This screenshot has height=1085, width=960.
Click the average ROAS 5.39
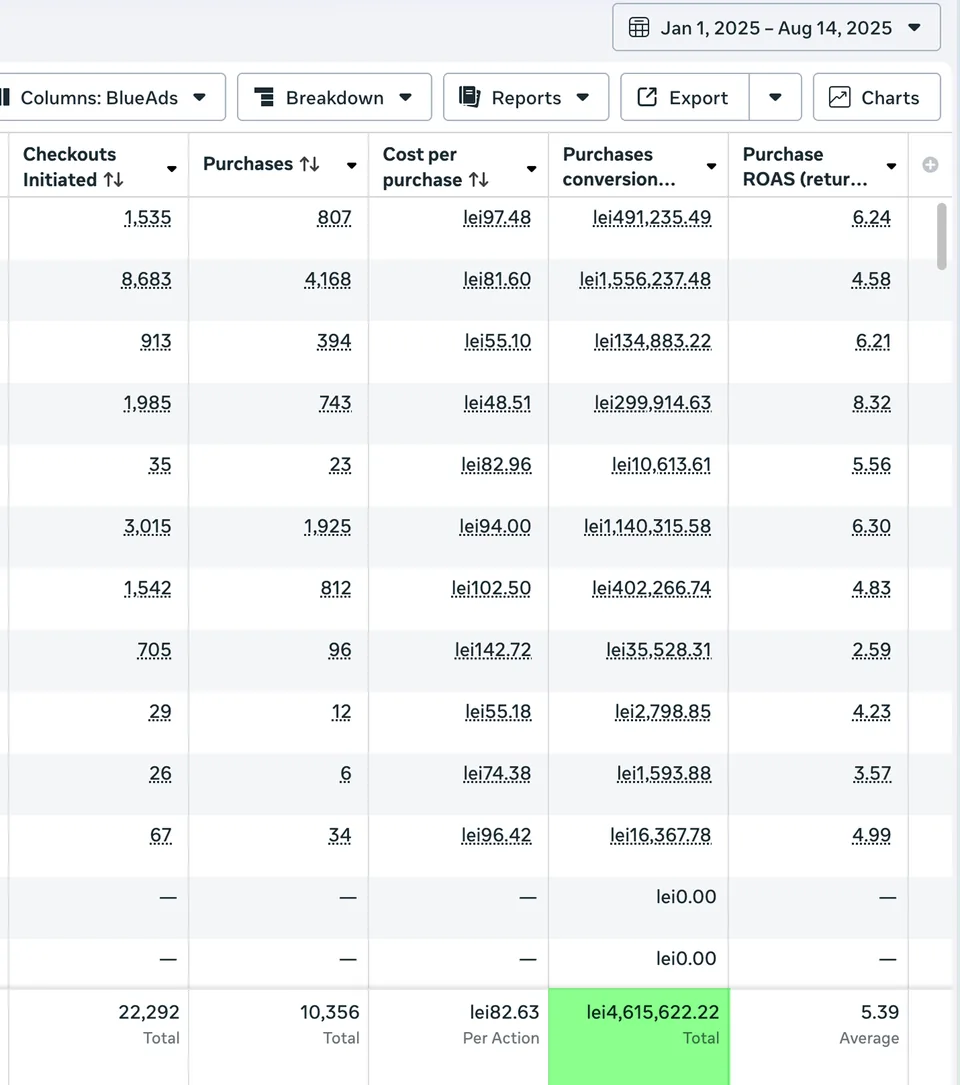pos(880,1012)
